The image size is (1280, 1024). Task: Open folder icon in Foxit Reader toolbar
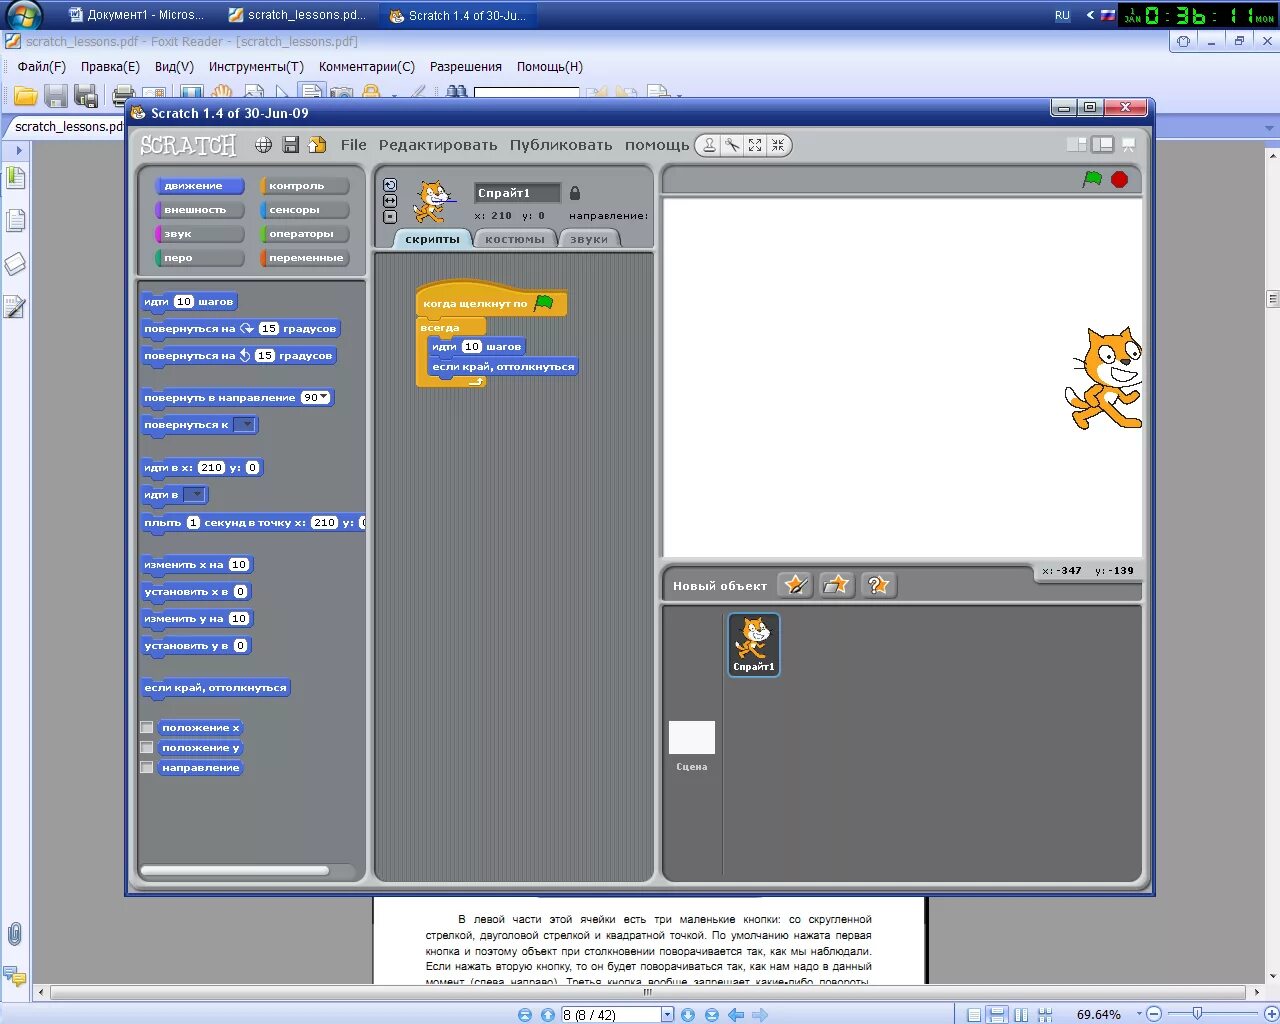(x=25, y=96)
